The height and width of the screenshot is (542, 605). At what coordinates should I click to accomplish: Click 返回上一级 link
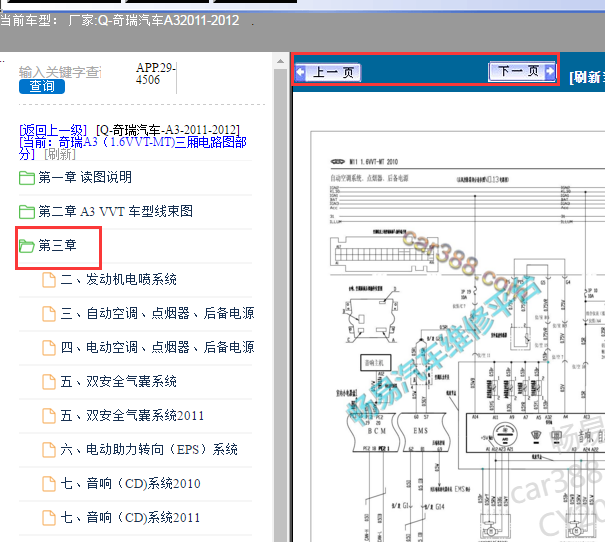pos(53,130)
